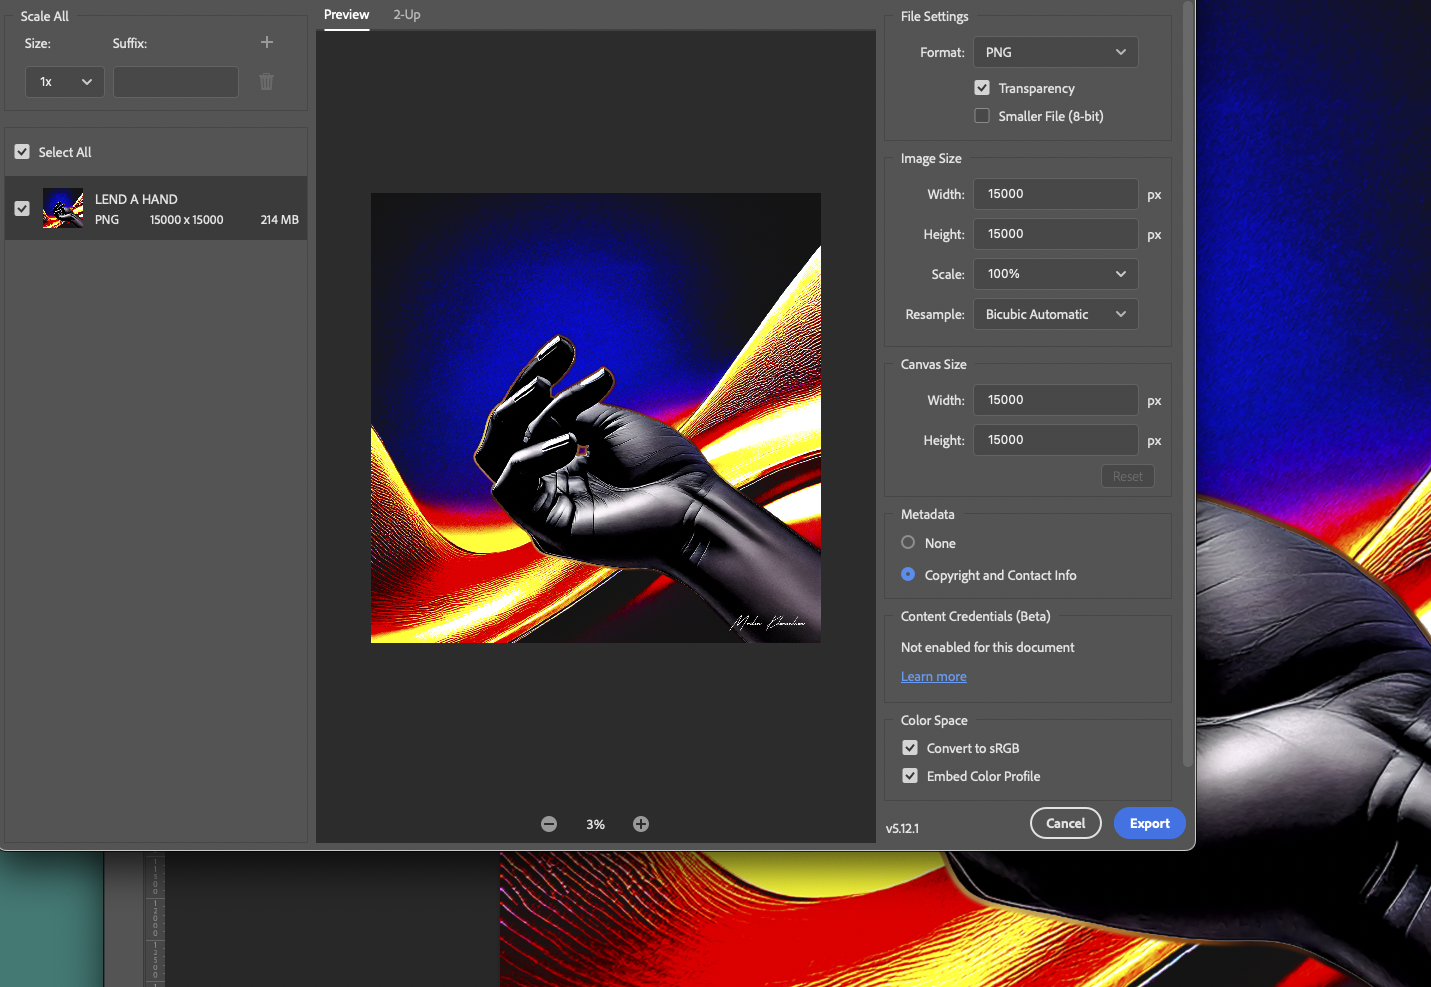Viewport: 1431px width, 987px height.
Task: Uncheck Embed Color Profile
Action: (910, 776)
